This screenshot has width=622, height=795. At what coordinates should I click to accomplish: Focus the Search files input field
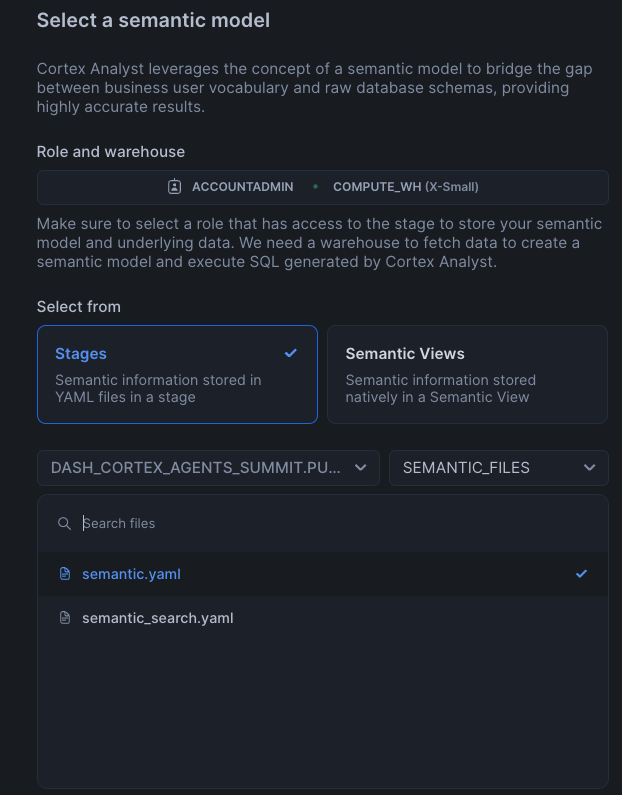click(335, 523)
